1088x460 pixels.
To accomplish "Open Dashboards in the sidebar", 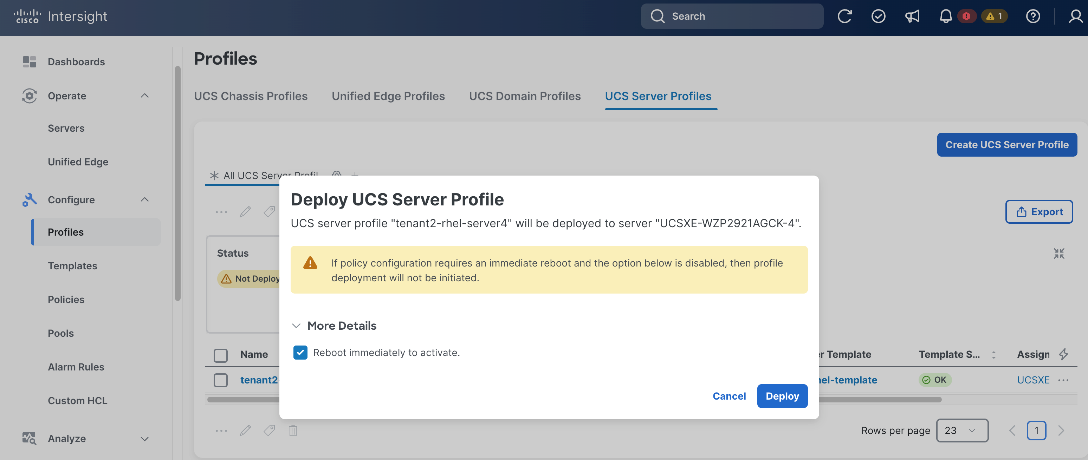I will click(x=76, y=62).
